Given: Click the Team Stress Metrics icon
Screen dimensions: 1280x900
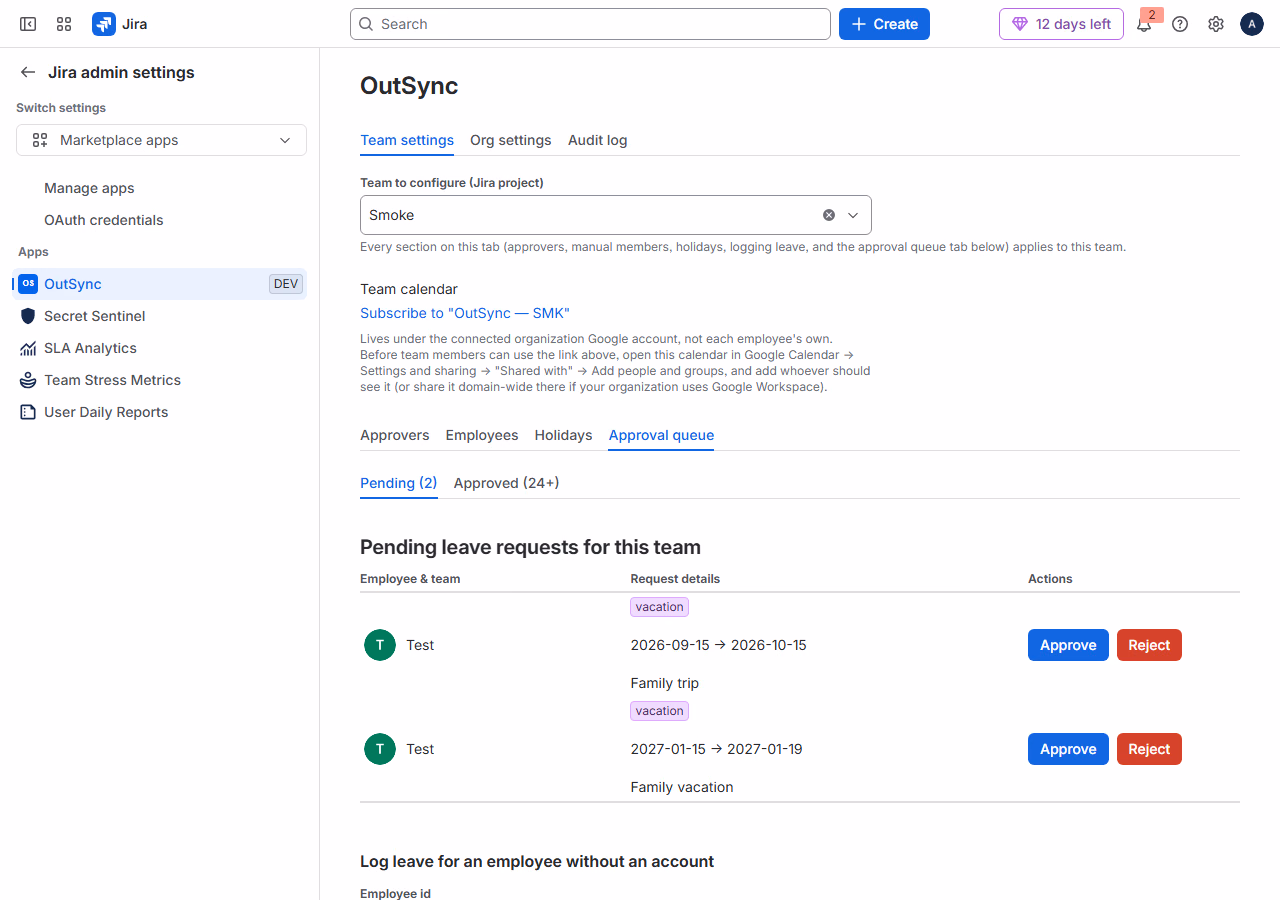Looking at the screenshot, I should click(28, 380).
